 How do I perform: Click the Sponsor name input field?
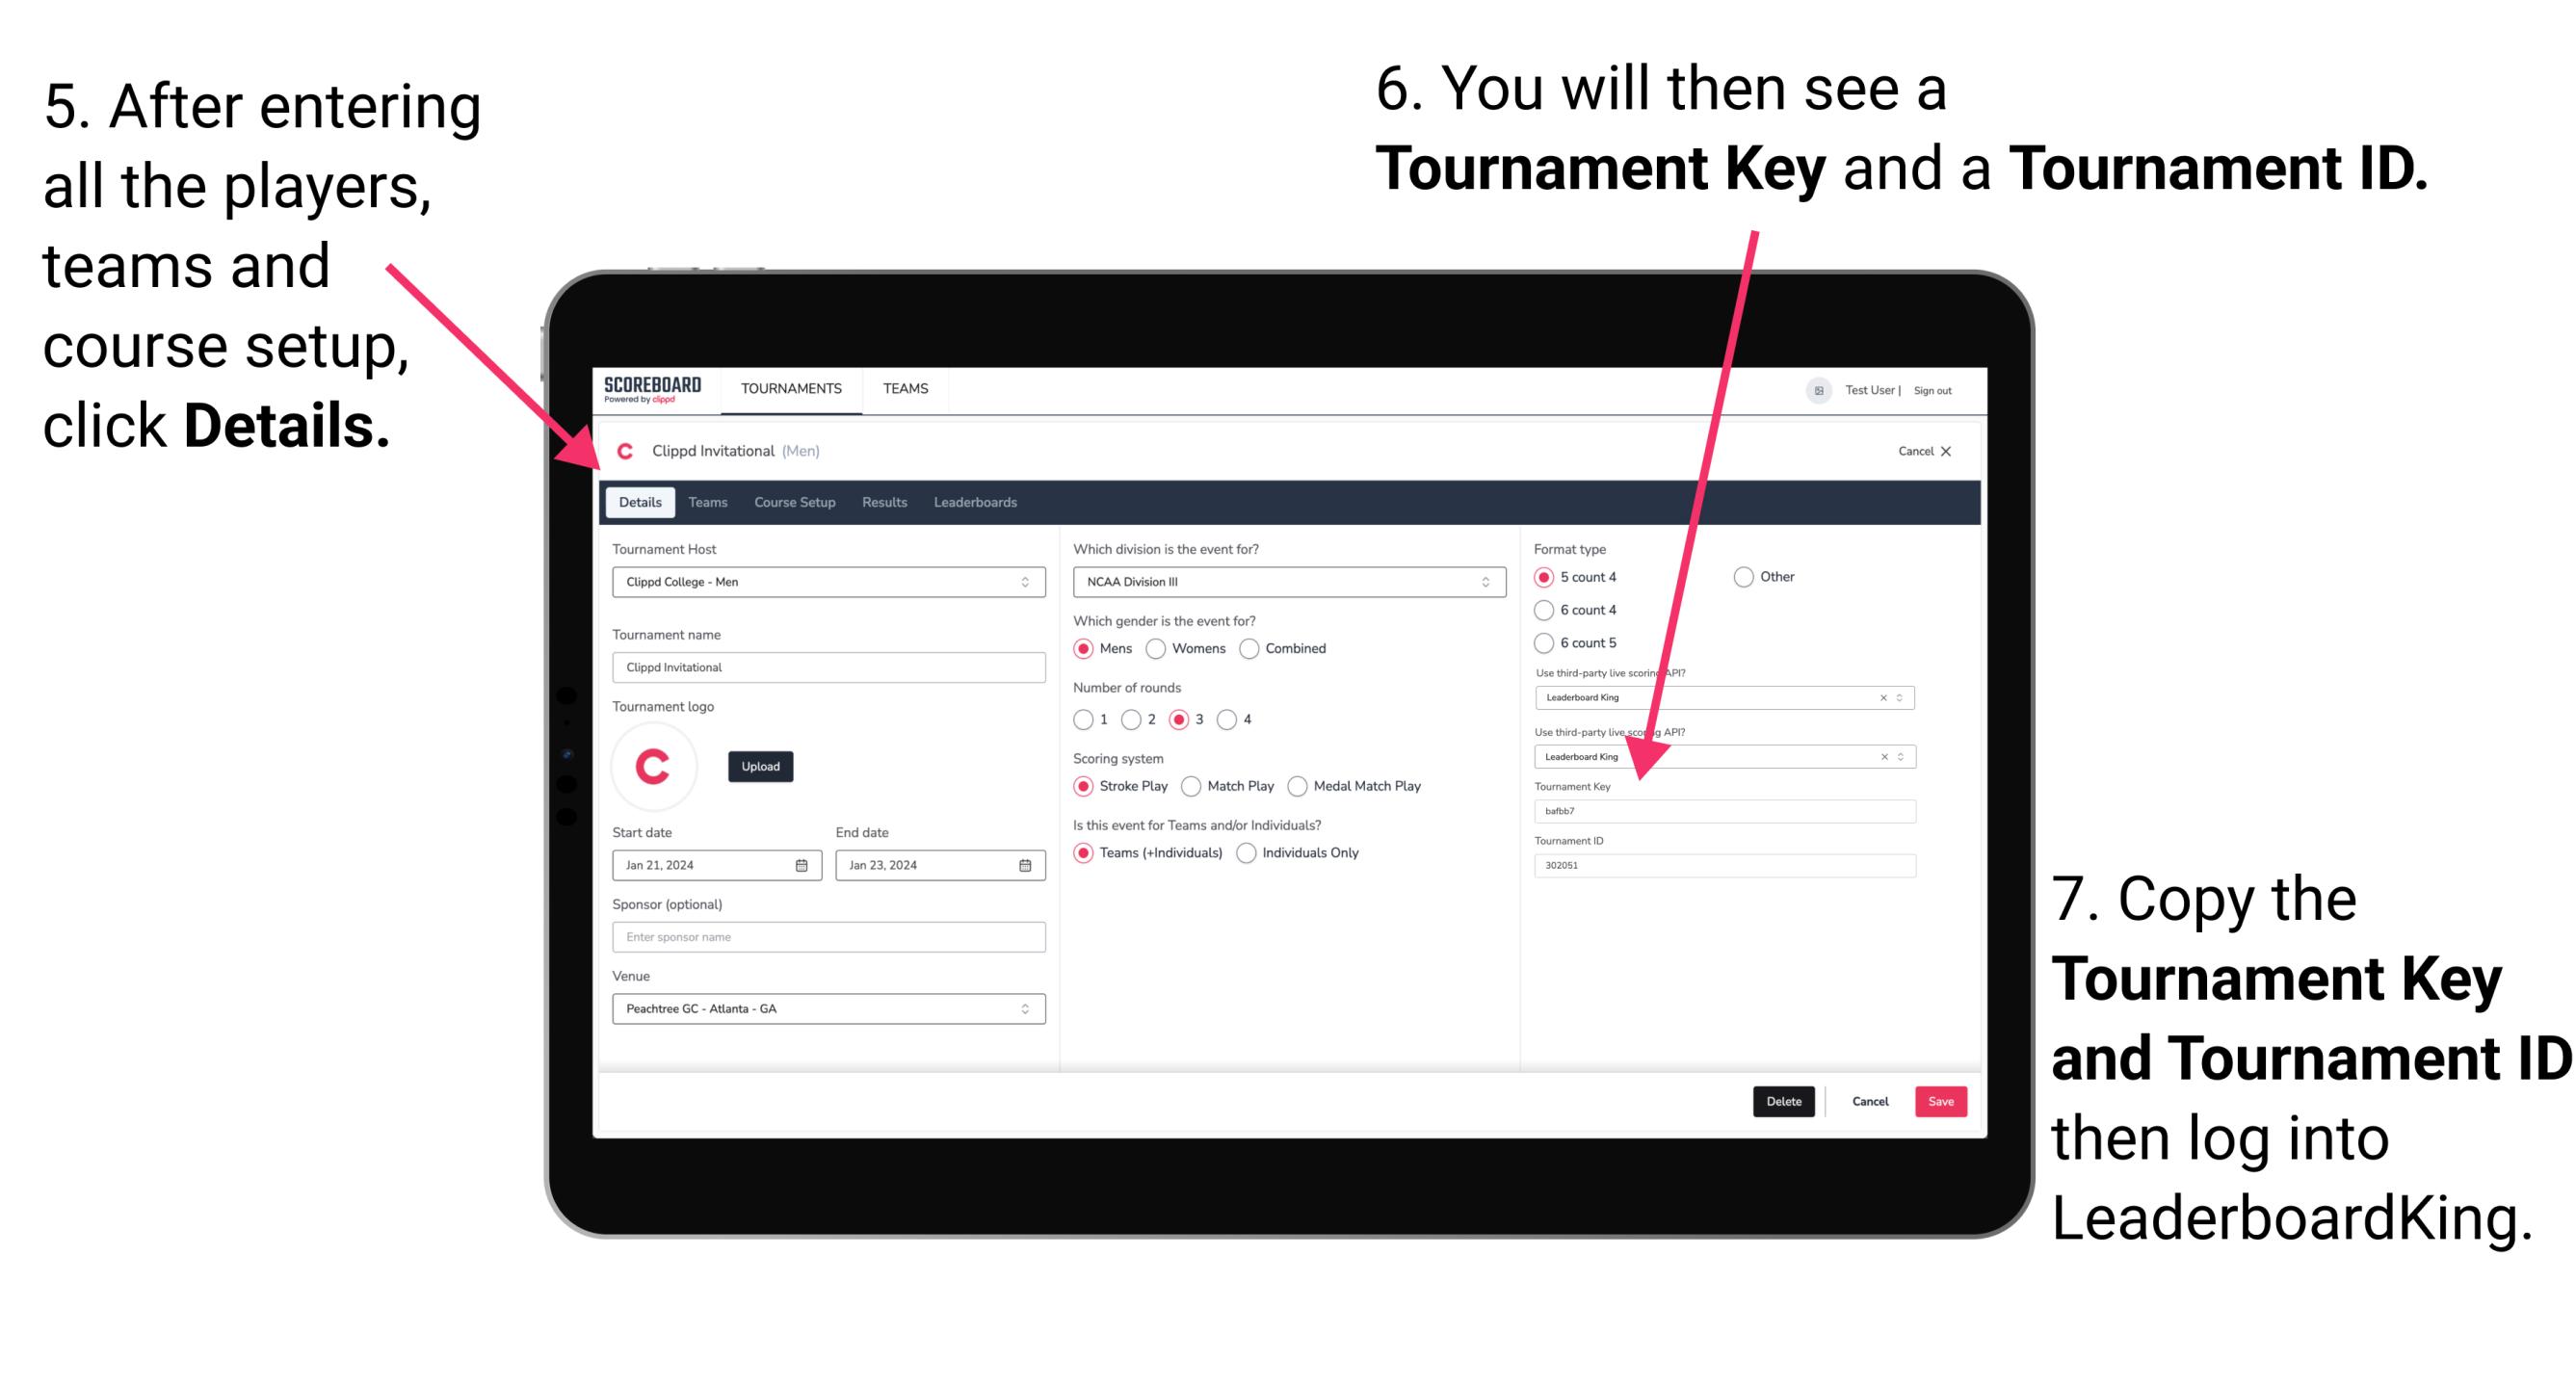click(x=828, y=937)
